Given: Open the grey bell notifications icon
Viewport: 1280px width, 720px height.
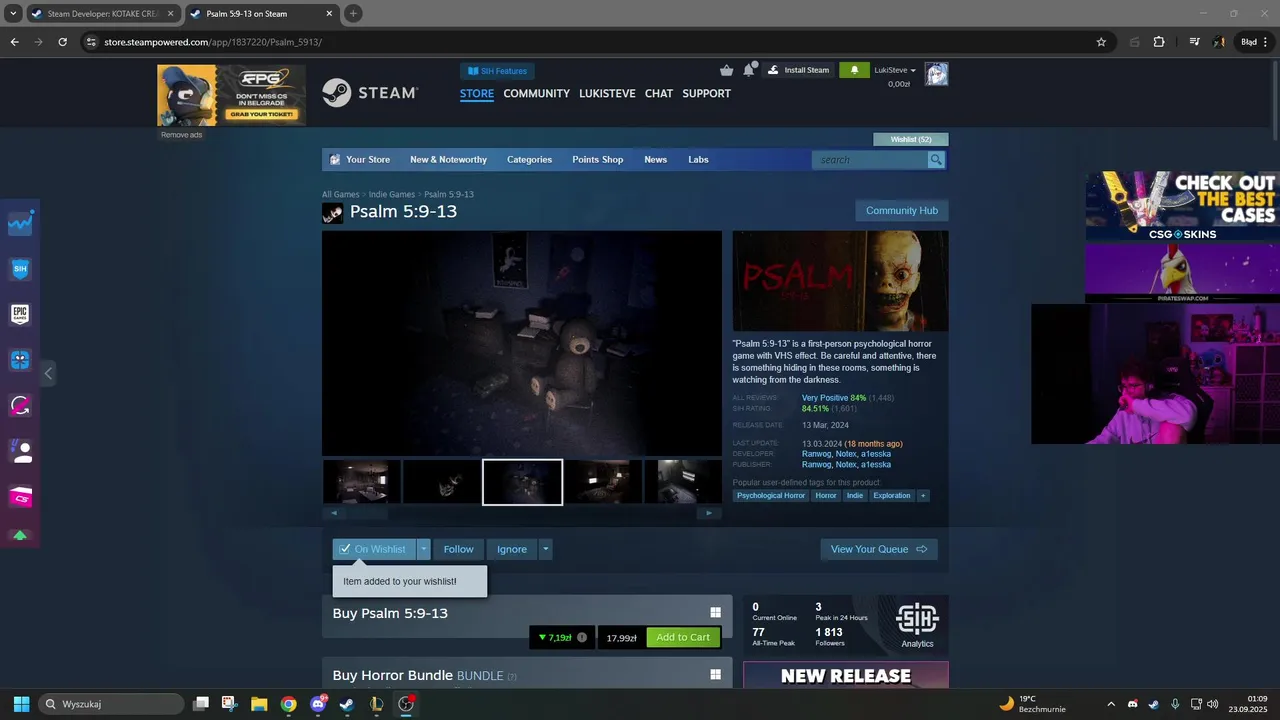Looking at the screenshot, I should pyautogui.click(x=748, y=70).
